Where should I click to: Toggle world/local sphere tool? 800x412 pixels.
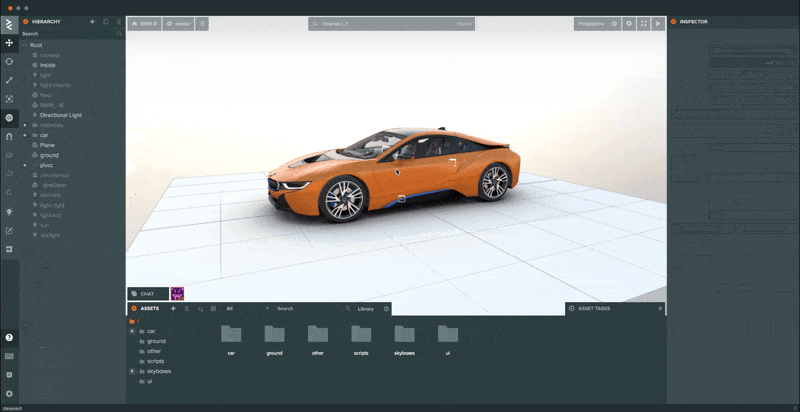pos(9,118)
